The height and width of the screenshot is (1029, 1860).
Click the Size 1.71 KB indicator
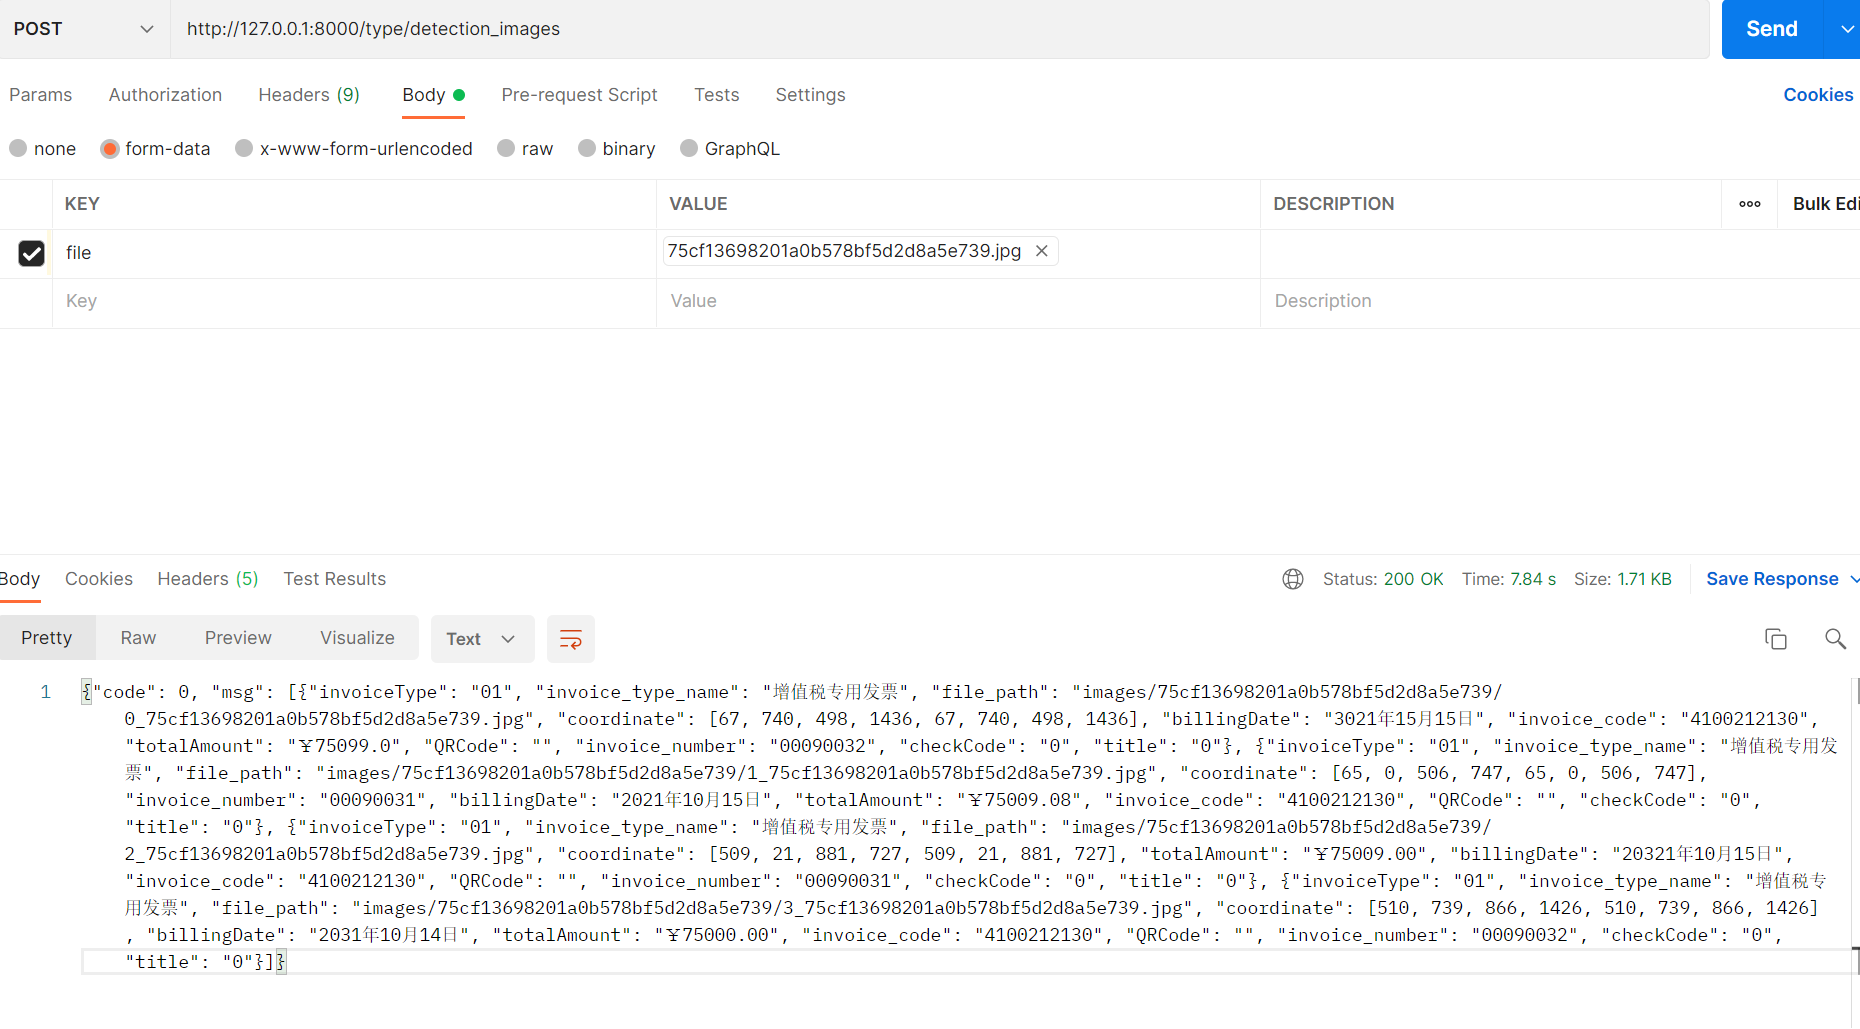1623,579
